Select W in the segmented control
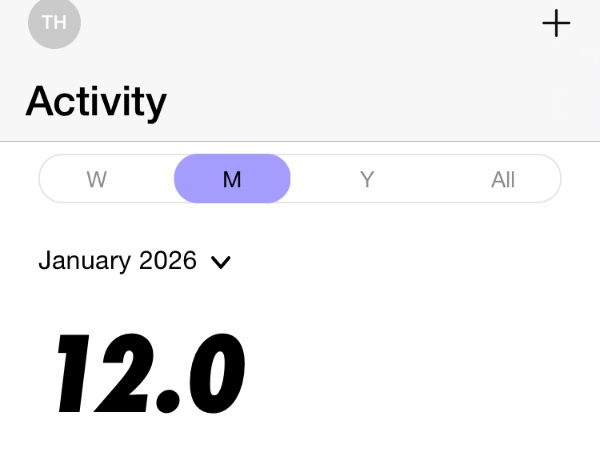Image resolution: width=600 pixels, height=450 pixels. tap(97, 180)
